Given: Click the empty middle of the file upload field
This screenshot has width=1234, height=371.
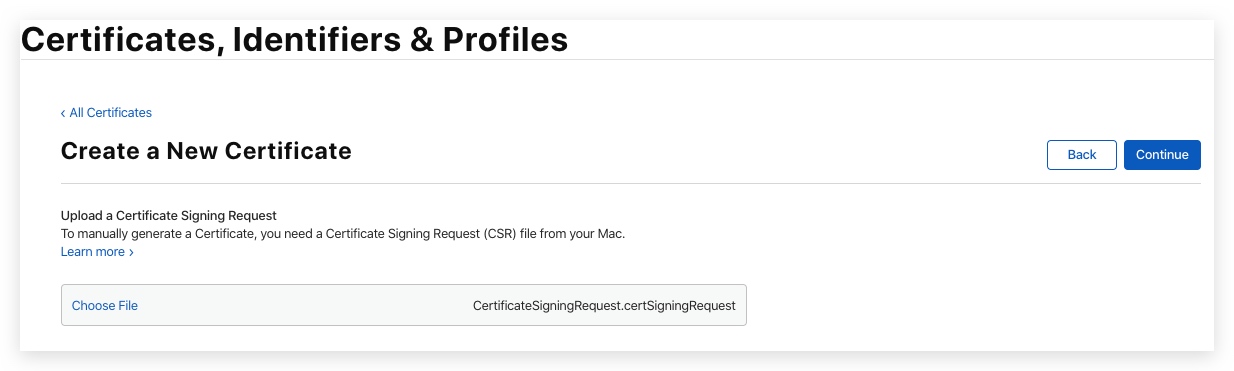Looking at the screenshot, I should pyautogui.click(x=304, y=305).
